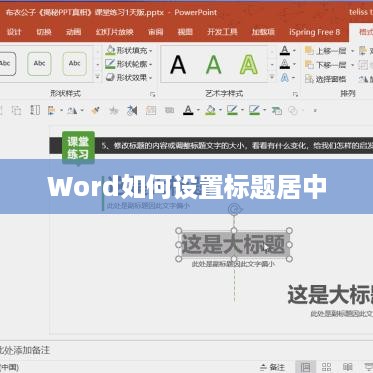The height and width of the screenshot is (373, 373).
Task: Go to the 幻灯片放映 tab
Action: (115, 32)
